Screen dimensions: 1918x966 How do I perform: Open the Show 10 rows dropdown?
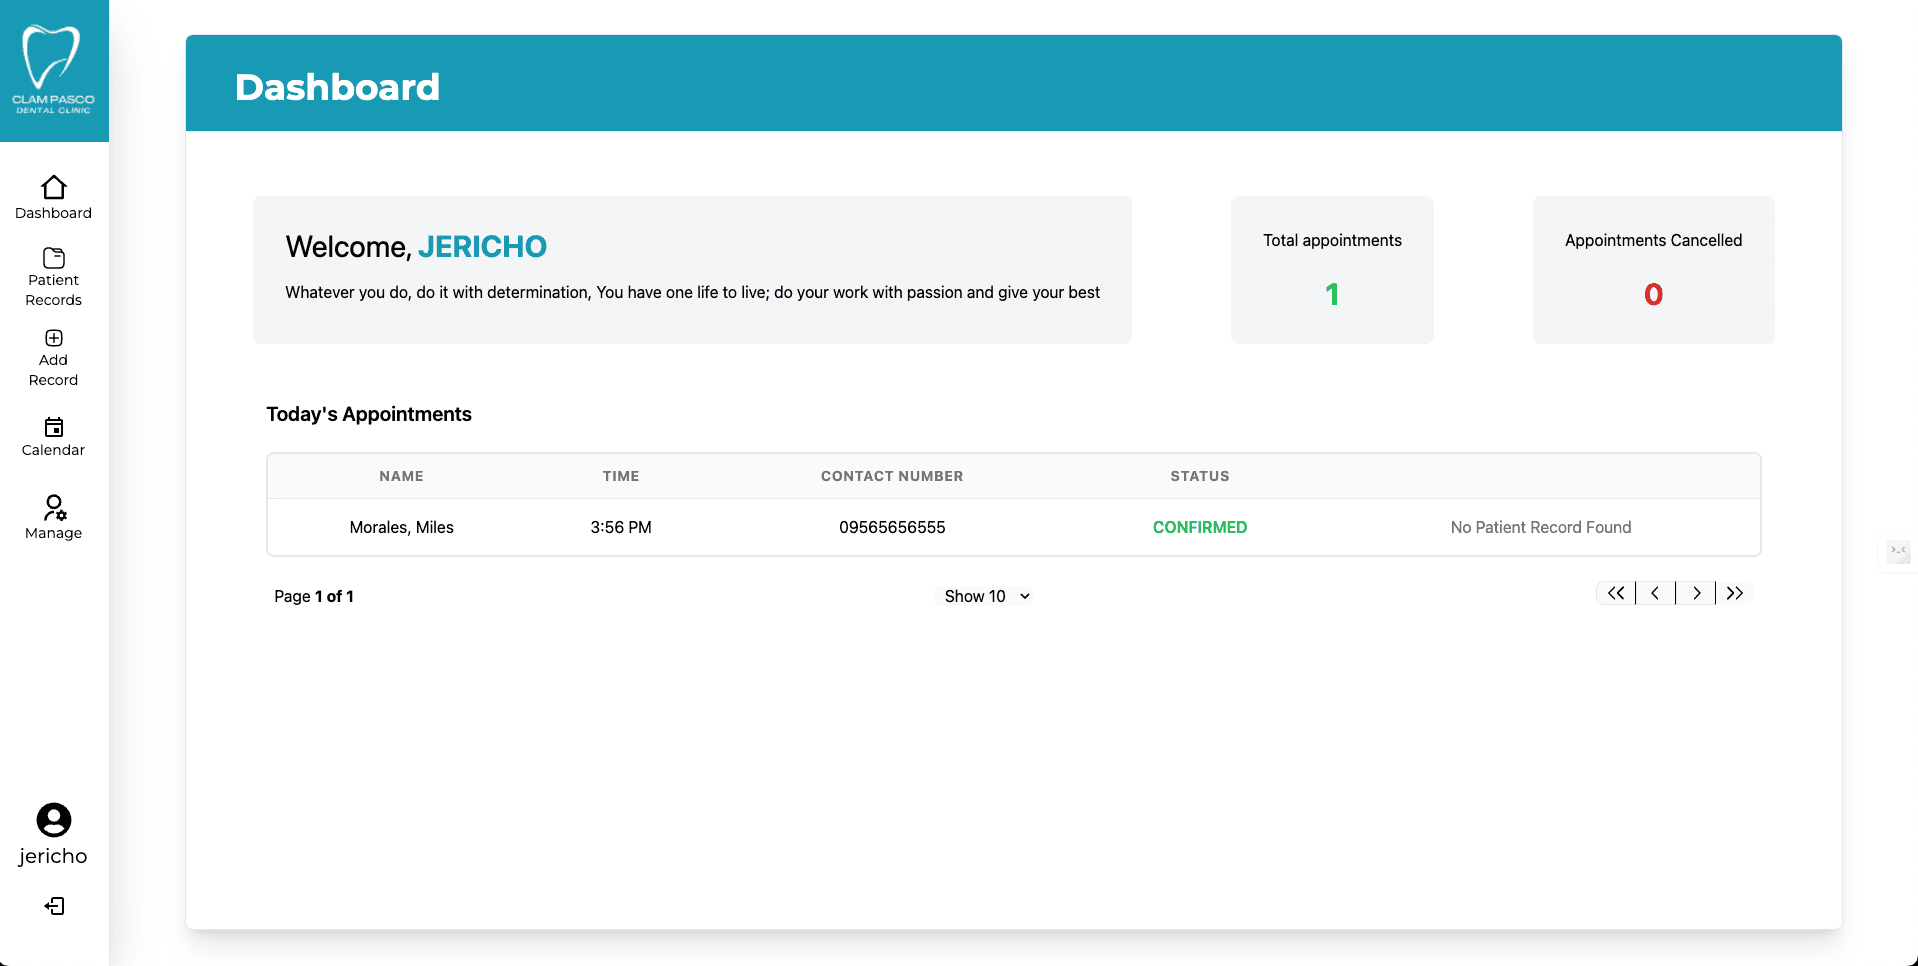coord(984,595)
